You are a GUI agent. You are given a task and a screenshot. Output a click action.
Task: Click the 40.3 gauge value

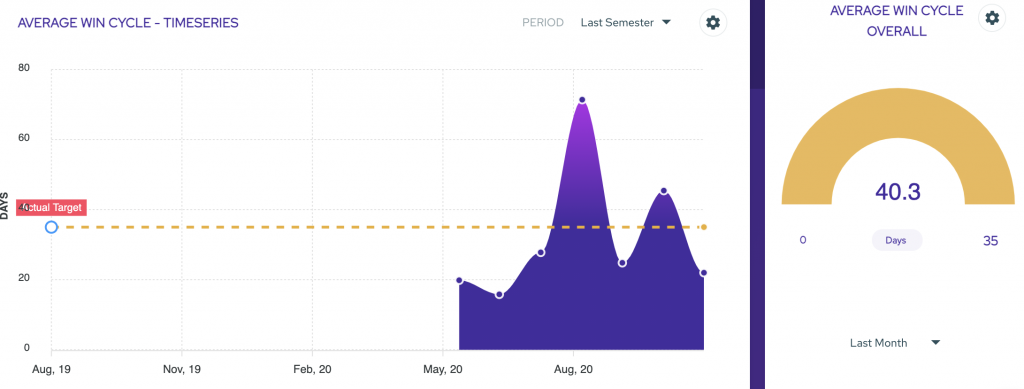pyautogui.click(x=898, y=191)
